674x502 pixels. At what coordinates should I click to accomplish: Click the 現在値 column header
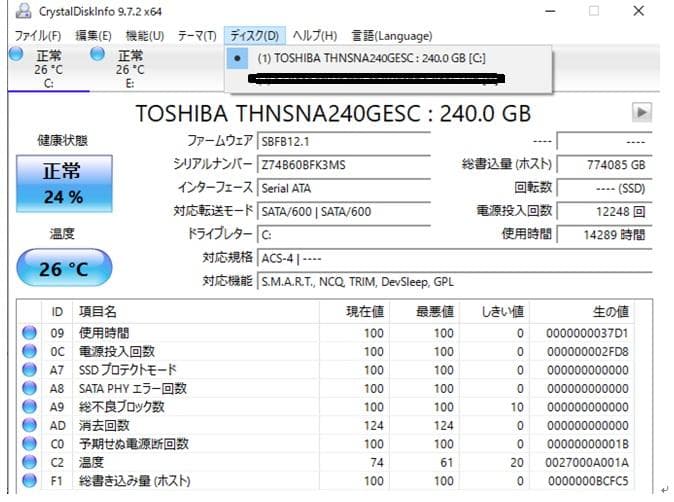pyautogui.click(x=355, y=312)
